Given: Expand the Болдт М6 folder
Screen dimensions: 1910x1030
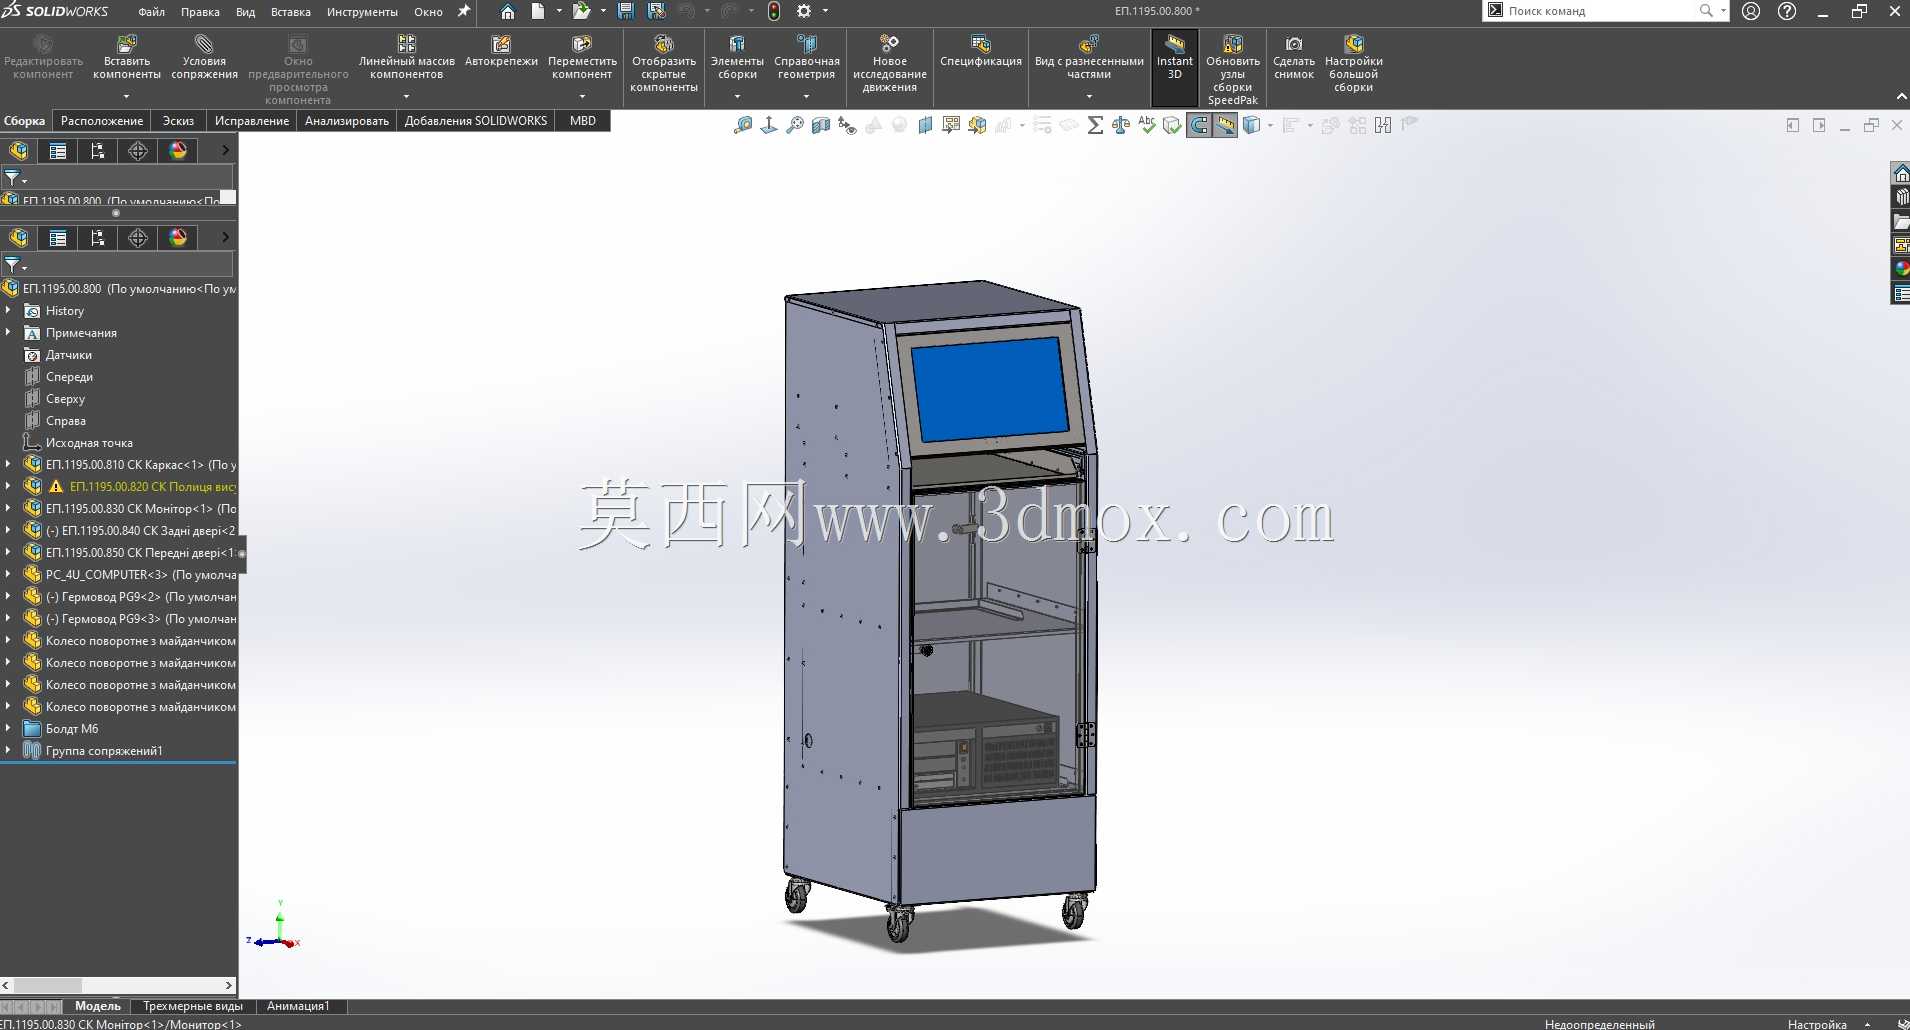Looking at the screenshot, I should [8, 728].
